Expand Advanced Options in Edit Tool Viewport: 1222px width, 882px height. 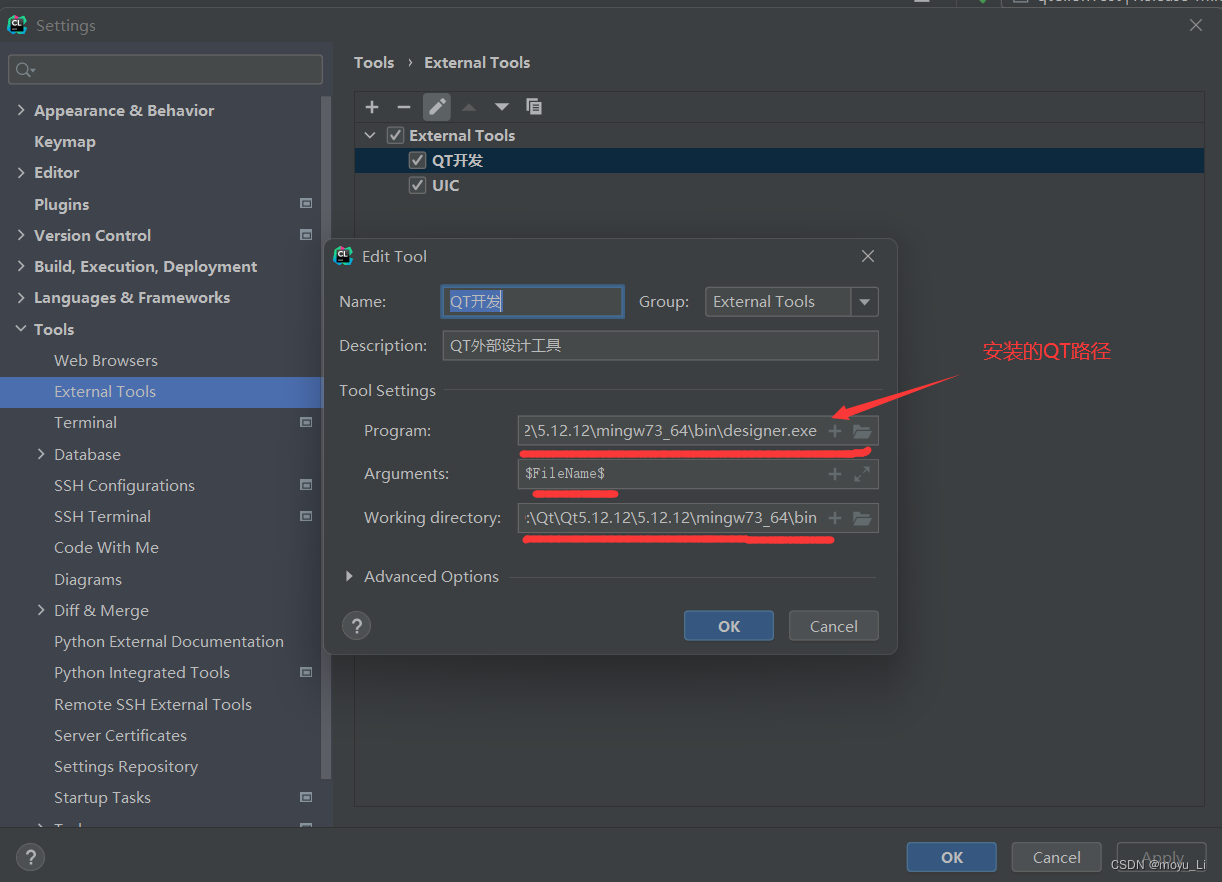click(x=349, y=576)
